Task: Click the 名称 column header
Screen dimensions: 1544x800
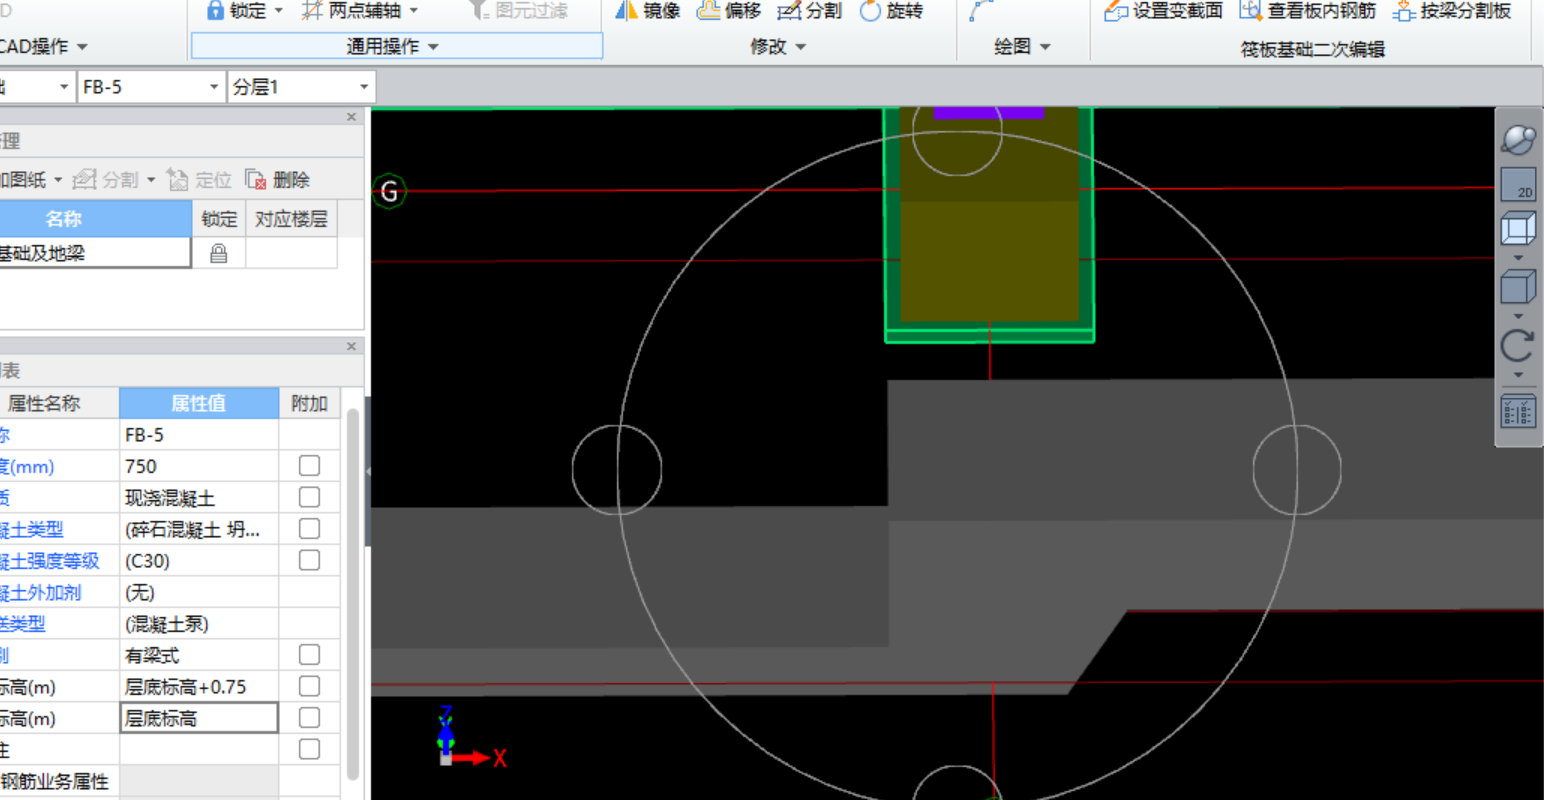Action: (95, 219)
